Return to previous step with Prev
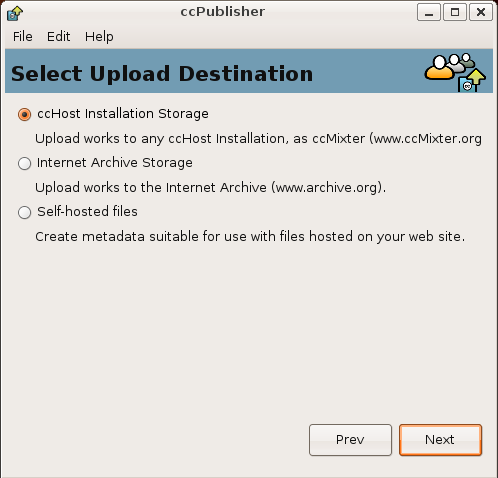This screenshot has height=478, width=498. click(350, 440)
